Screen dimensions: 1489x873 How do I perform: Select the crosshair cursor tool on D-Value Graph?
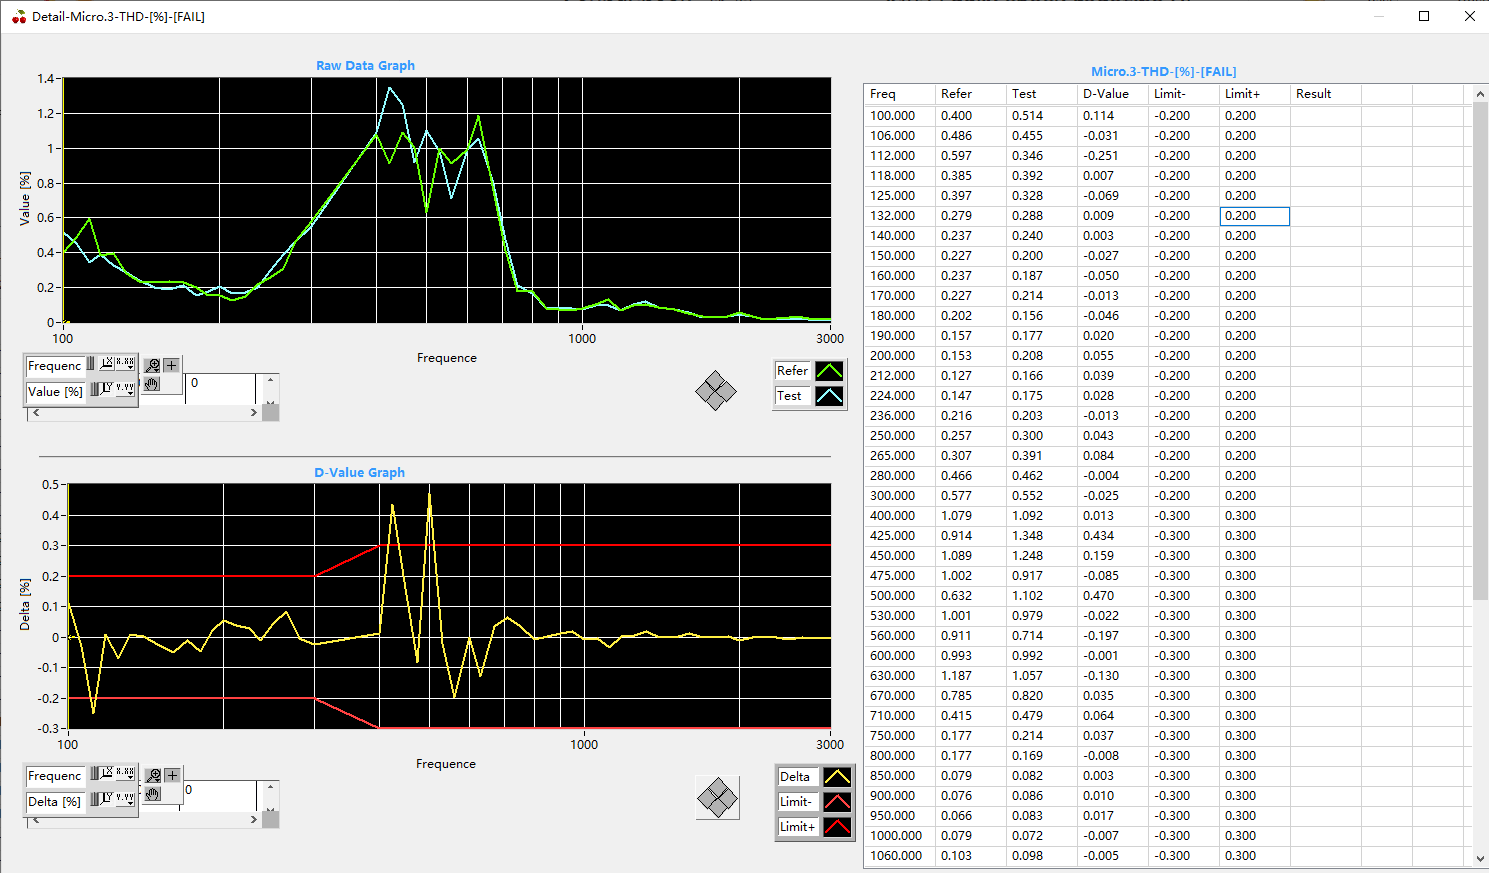click(x=172, y=775)
